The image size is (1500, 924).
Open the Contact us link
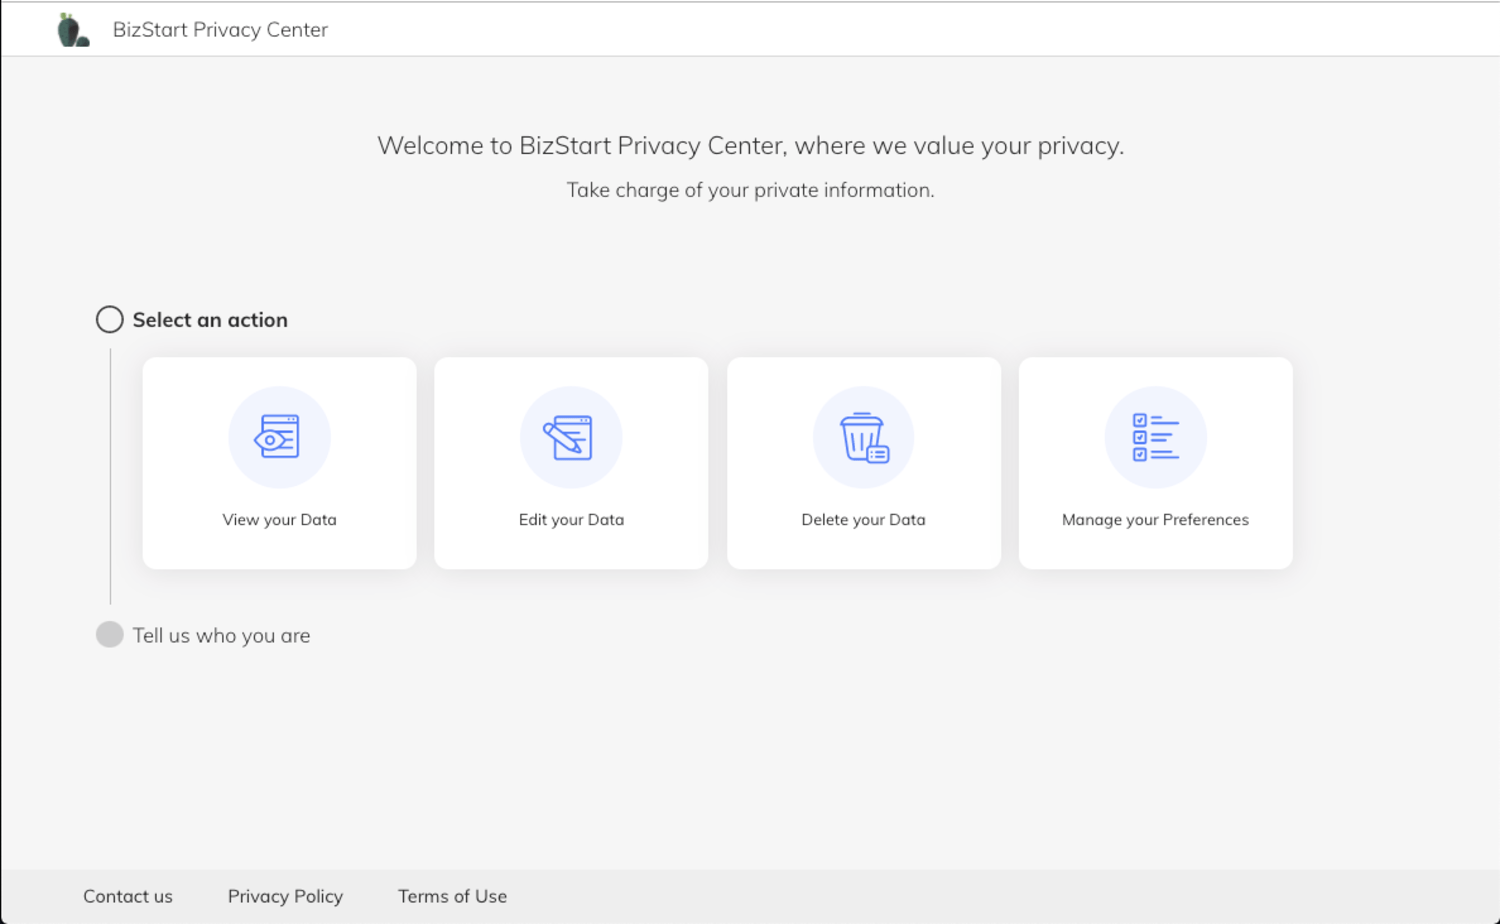coord(128,896)
